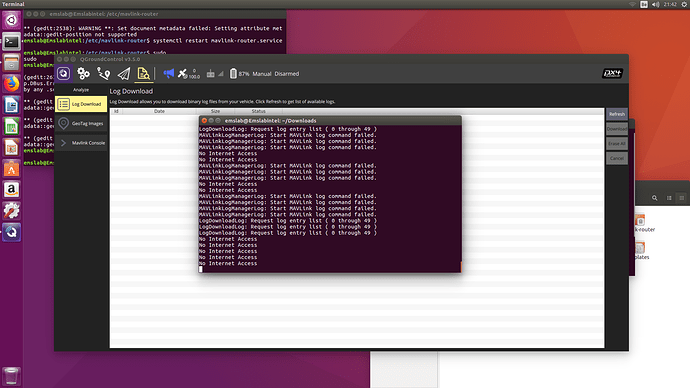Viewport: 690px width, 388px height.
Task: Select Log Download in Analyze sidebar
Action: tap(81, 104)
